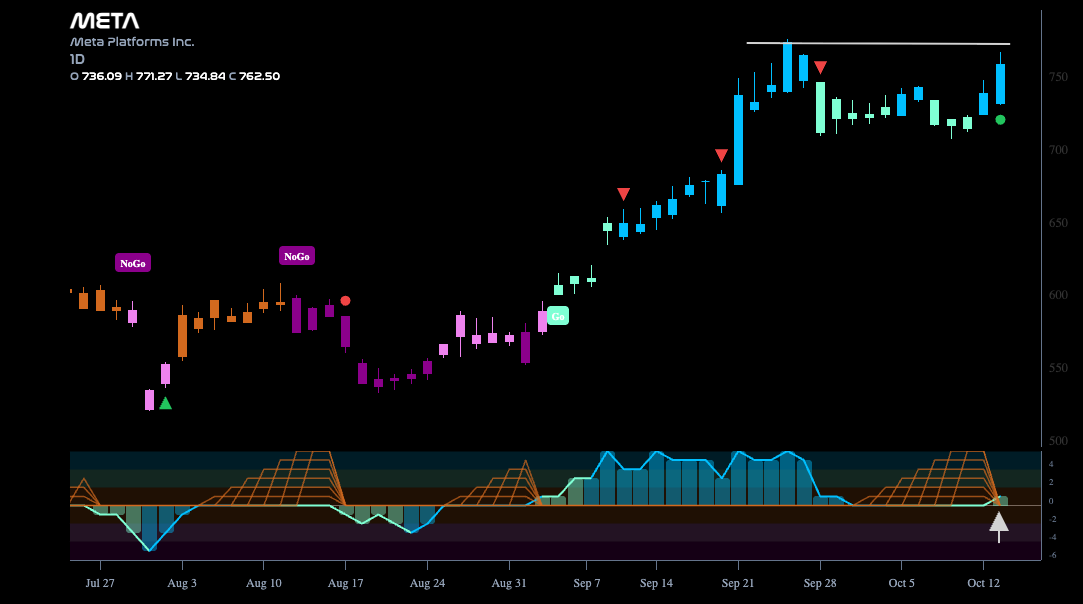The width and height of the screenshot is (1083, 604).
Task: Select the Meta Platforms Inc. company name
Action: (132, 42)
